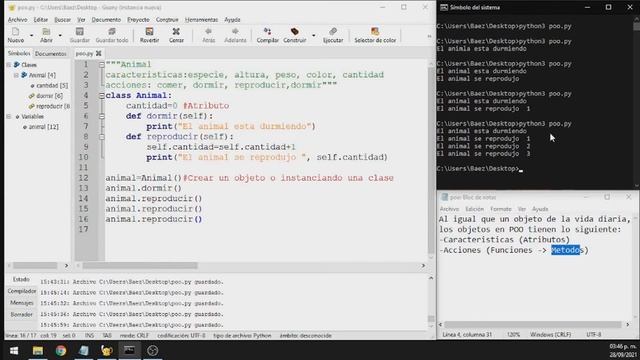The height and width of the screenshot is (360, 640).
Task: Select the Estado message tab
Action: tap(21, 280)
